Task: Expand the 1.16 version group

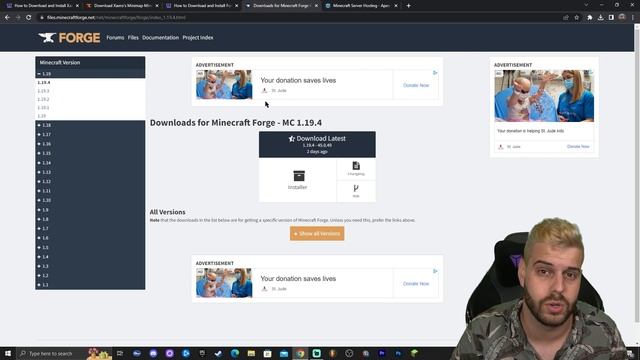Action: tap(44, 144)
